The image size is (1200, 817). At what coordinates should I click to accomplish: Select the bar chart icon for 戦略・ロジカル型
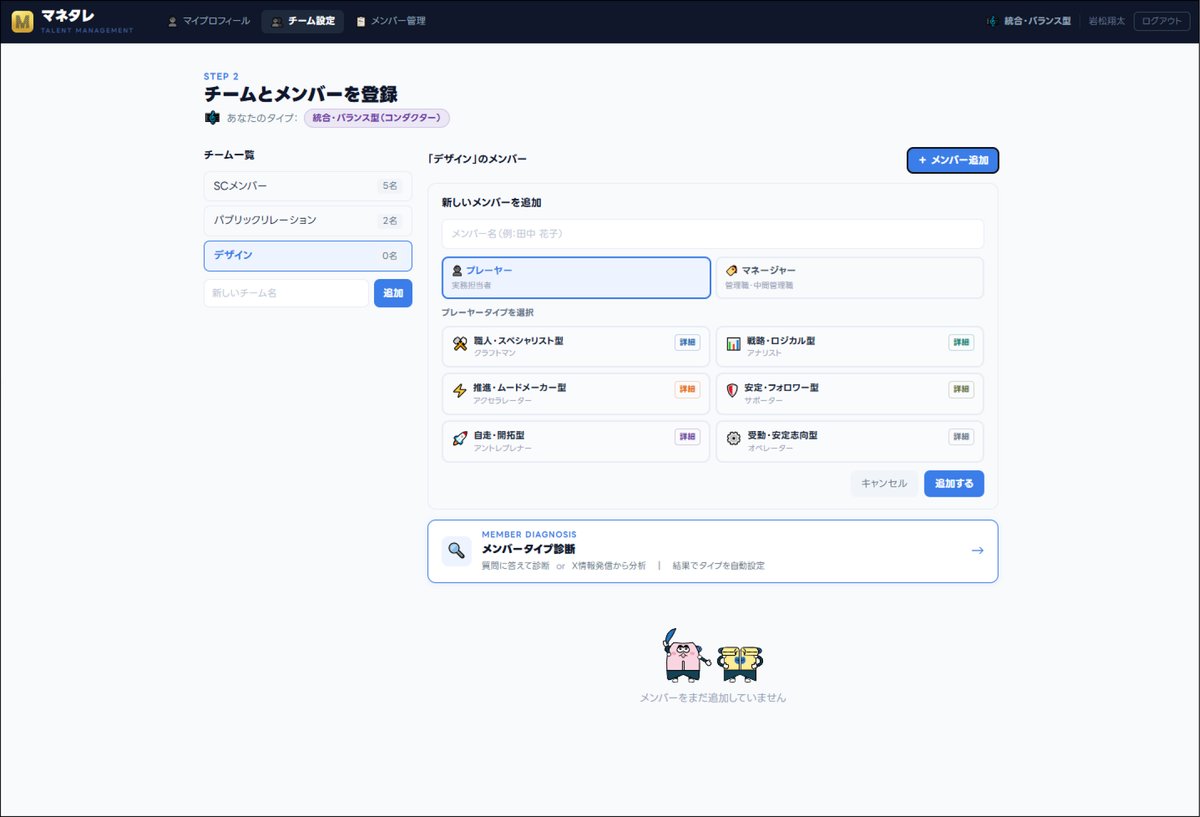[733, 344]
